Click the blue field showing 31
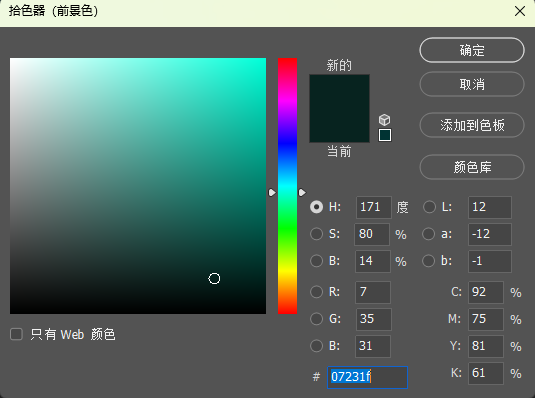535x398 pixels. click(373, 346)
